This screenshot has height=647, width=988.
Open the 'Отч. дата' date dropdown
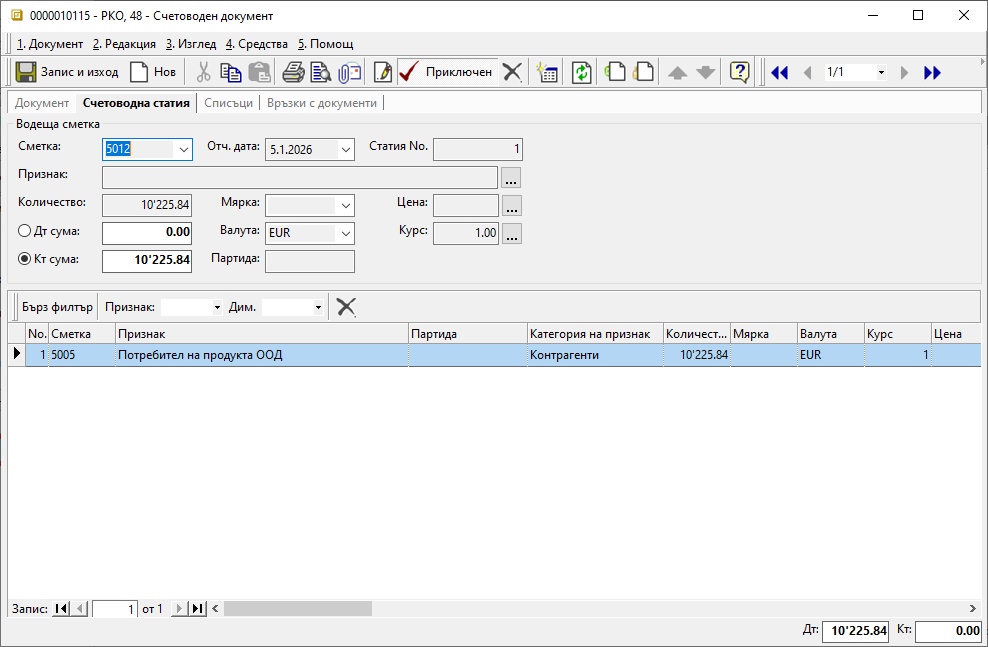[345, 150]
